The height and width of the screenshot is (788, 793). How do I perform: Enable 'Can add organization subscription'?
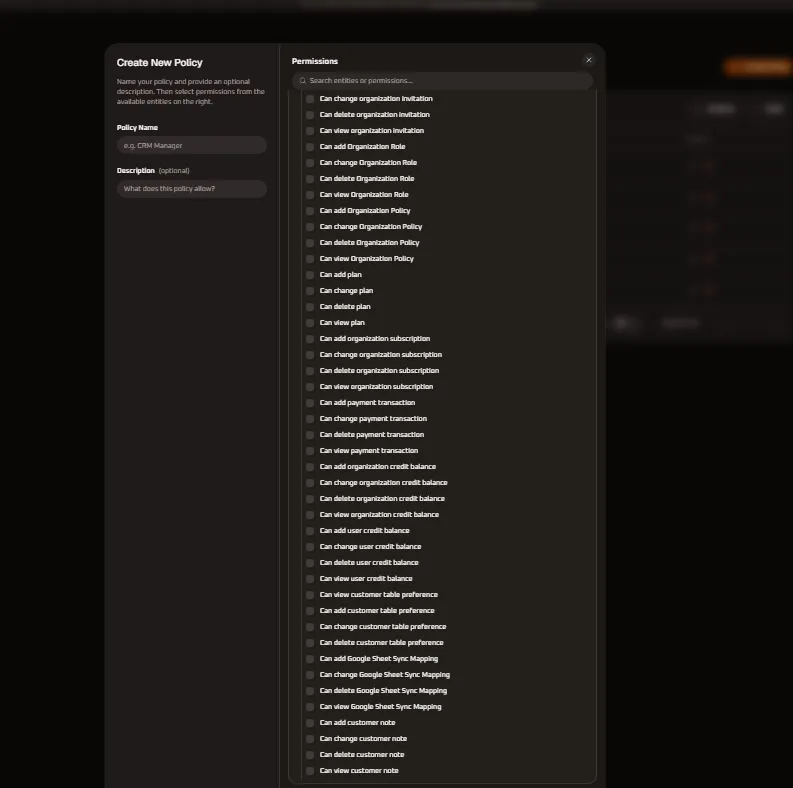pos(310,339)
